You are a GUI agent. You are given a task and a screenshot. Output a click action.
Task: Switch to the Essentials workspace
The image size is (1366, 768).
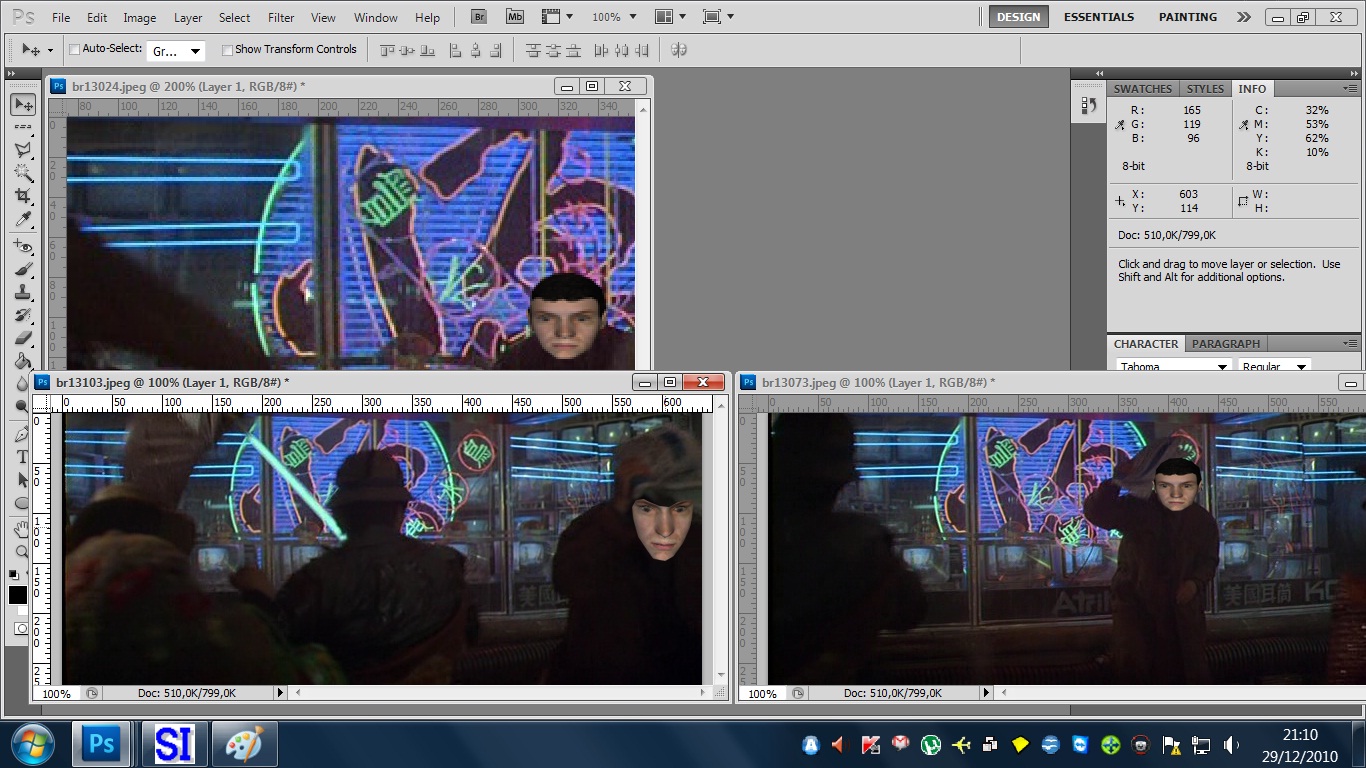click(1098, 17)
